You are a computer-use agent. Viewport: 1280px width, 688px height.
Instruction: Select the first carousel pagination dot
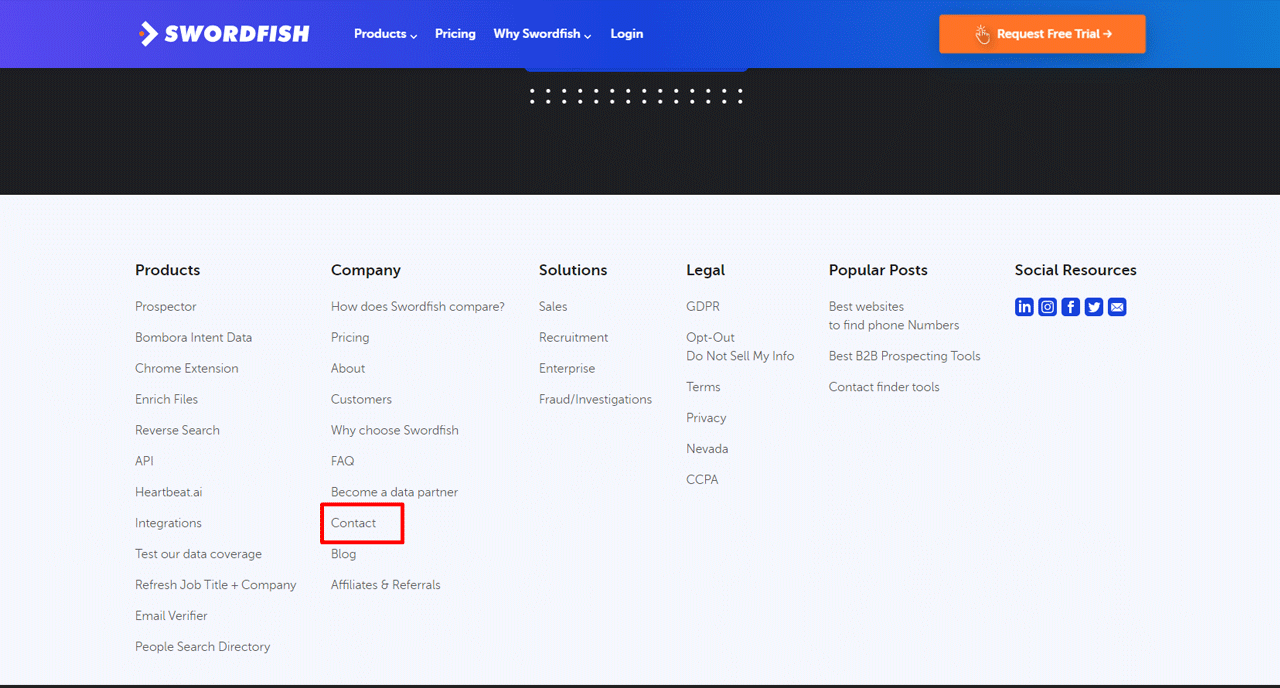(532, 96)
